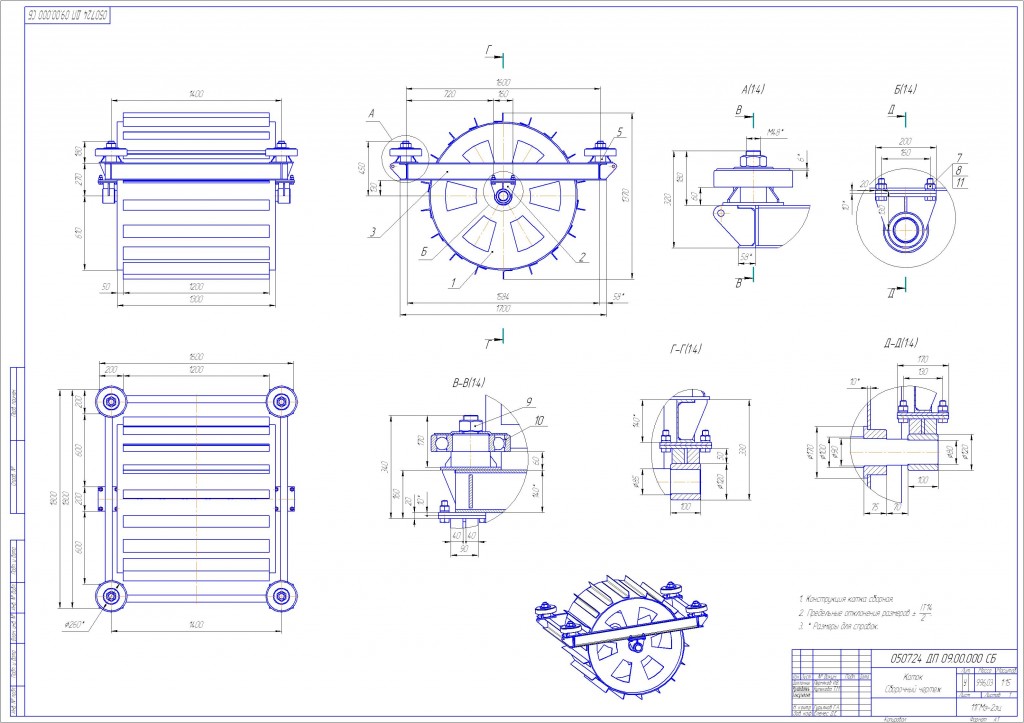1024x723 pixels.
Task: Click the detail callout letter "А" near the wheel
Action: coord(372,114)
